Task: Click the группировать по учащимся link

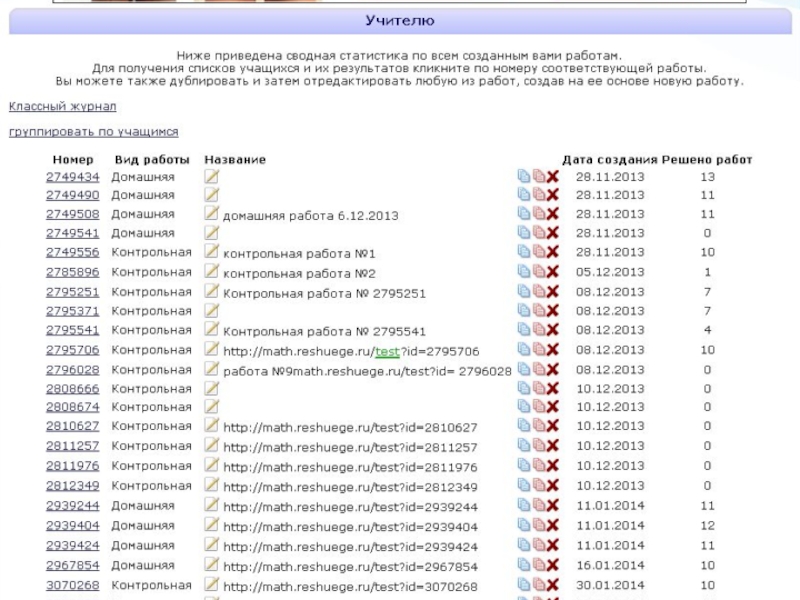Action: (x=93, y=132)
